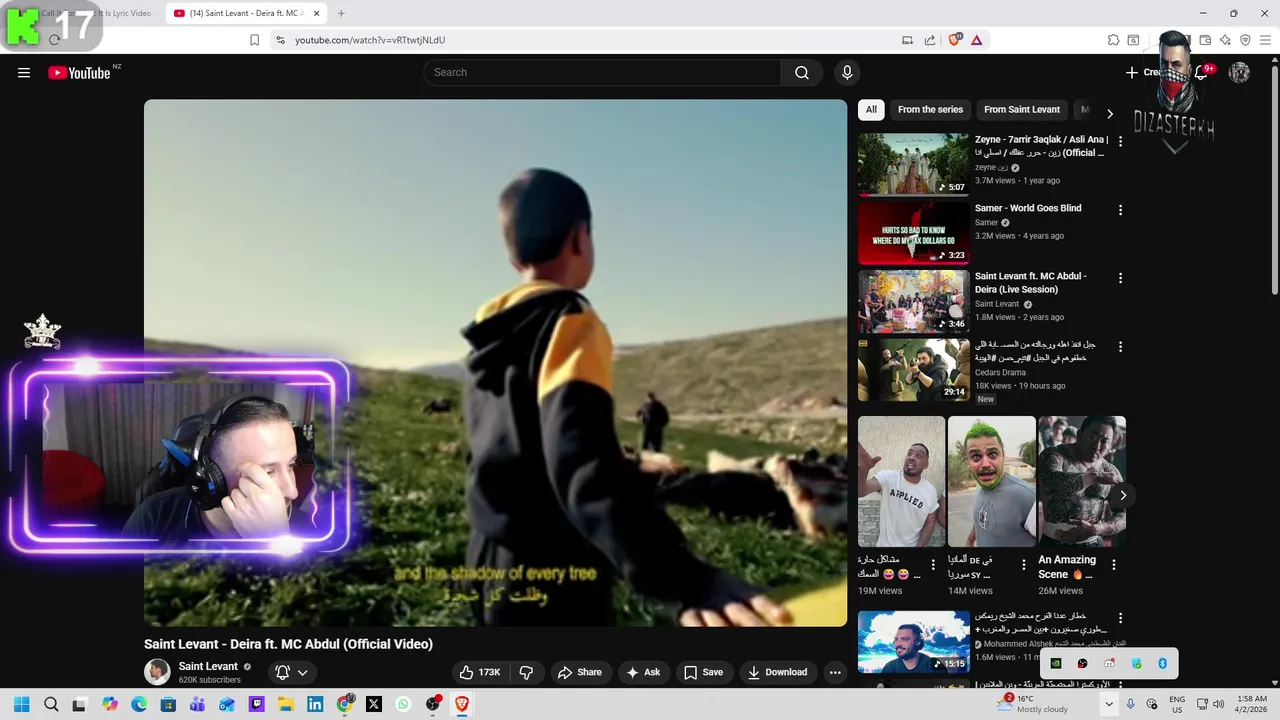Open Saint Levant channel name link

[x=208, y=666]
